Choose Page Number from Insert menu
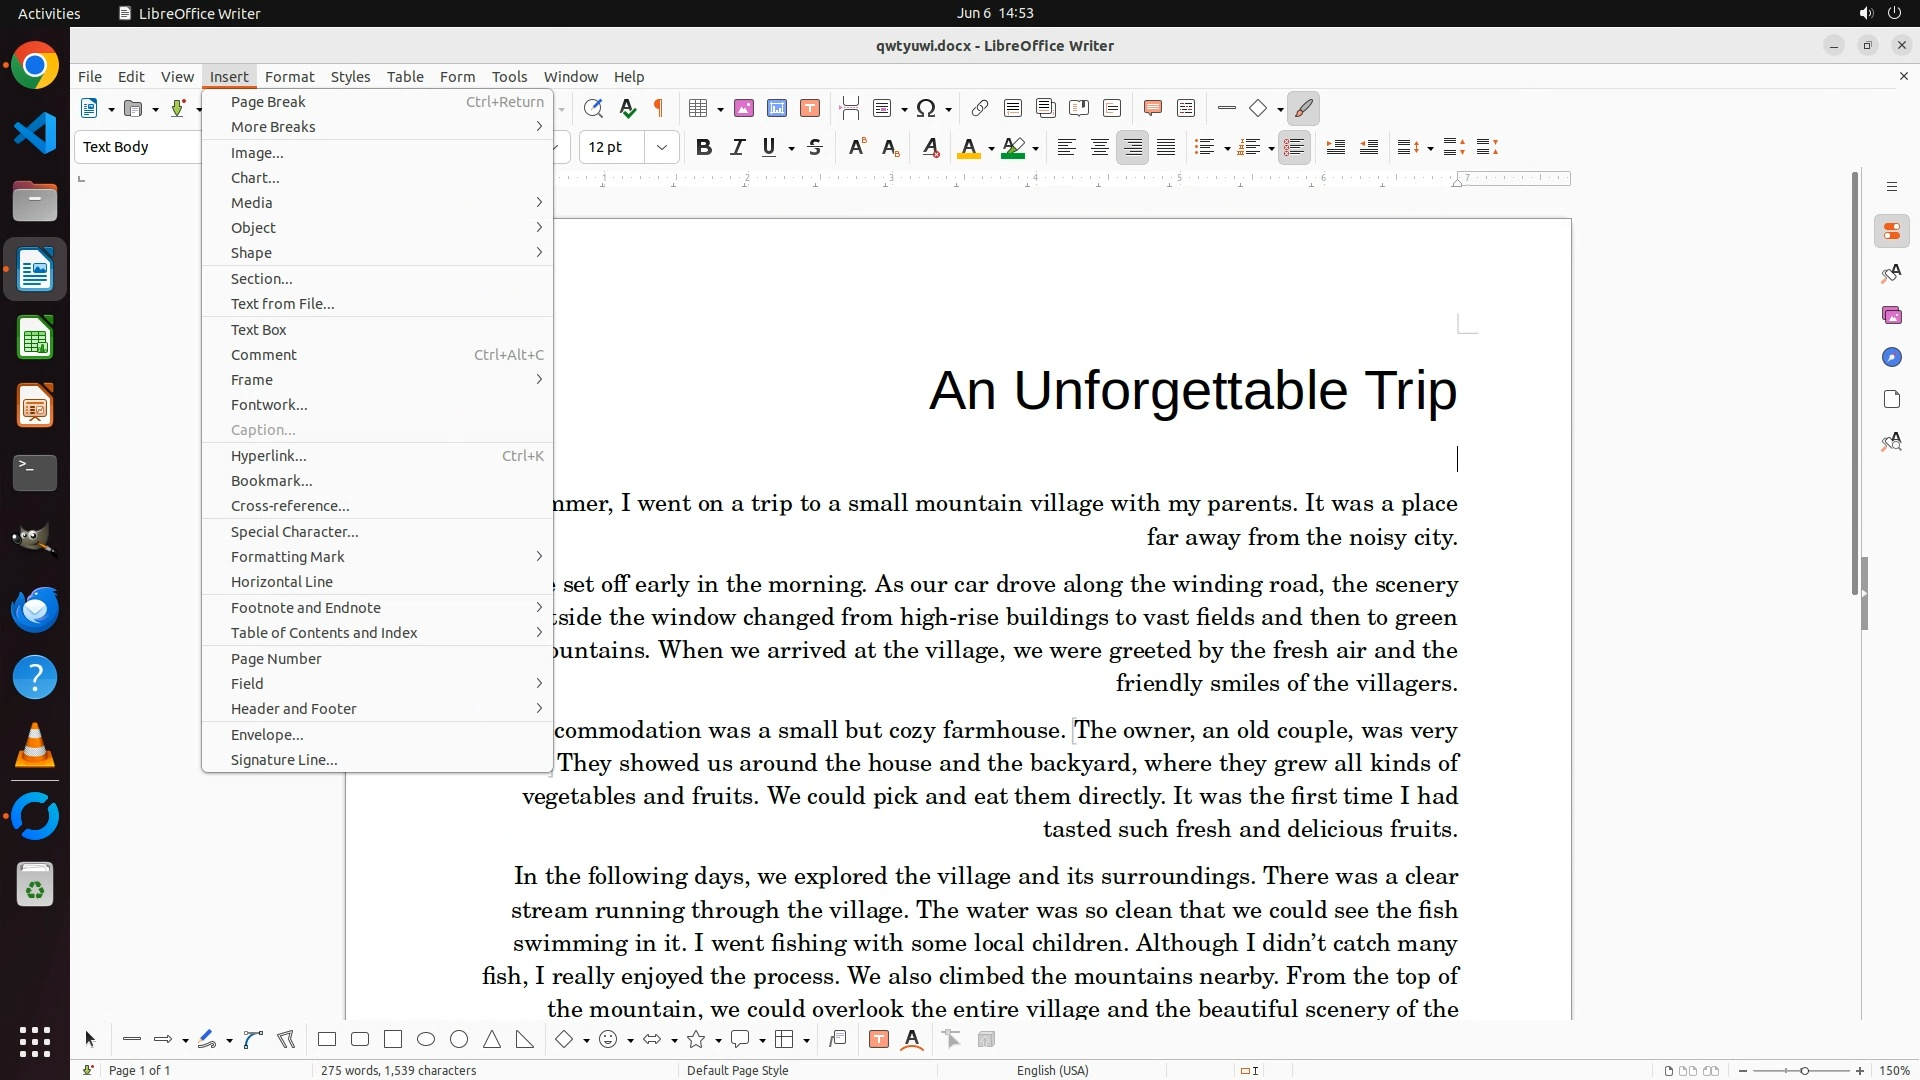1920x1080 pixels. 276,659
